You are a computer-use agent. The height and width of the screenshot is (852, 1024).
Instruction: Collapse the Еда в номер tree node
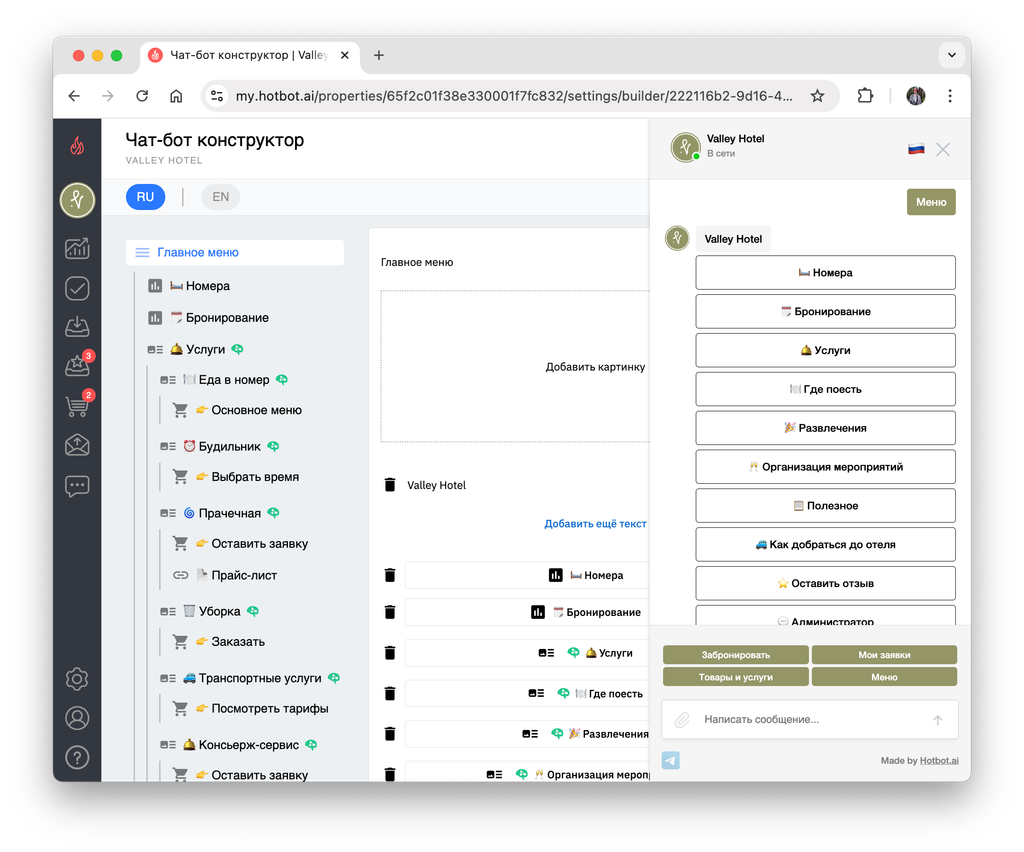[168, 379]
